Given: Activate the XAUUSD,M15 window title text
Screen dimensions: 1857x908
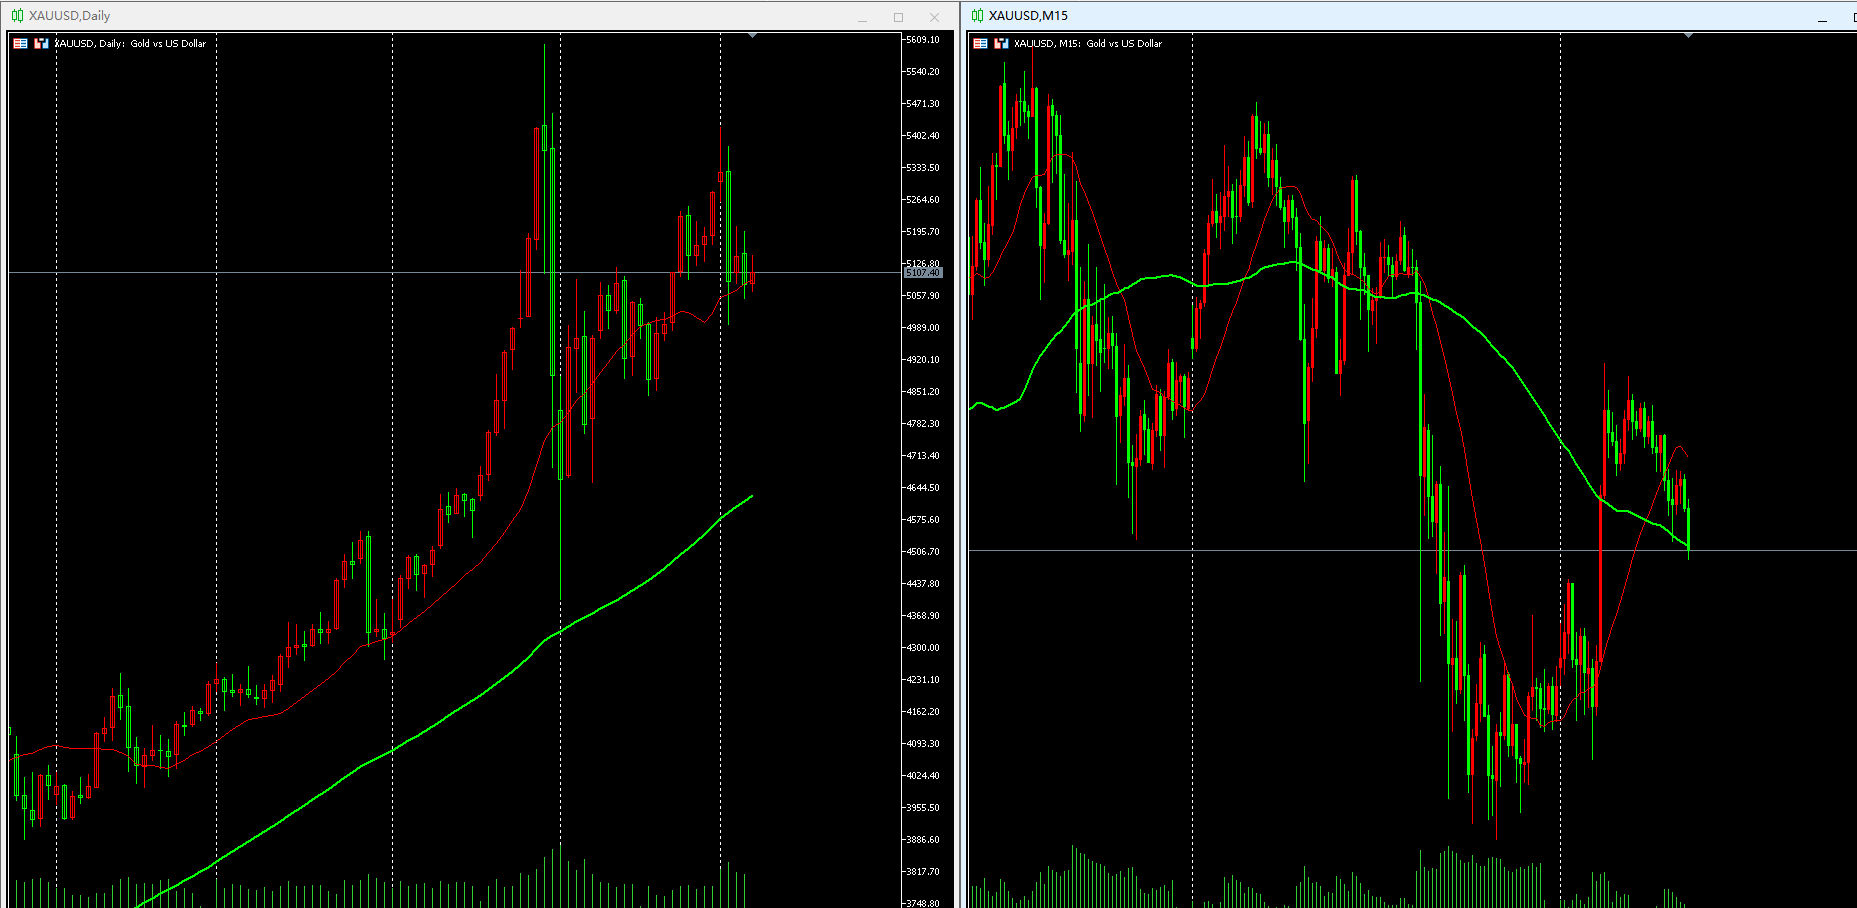Looking at the screenshot, I should 1028,16.
